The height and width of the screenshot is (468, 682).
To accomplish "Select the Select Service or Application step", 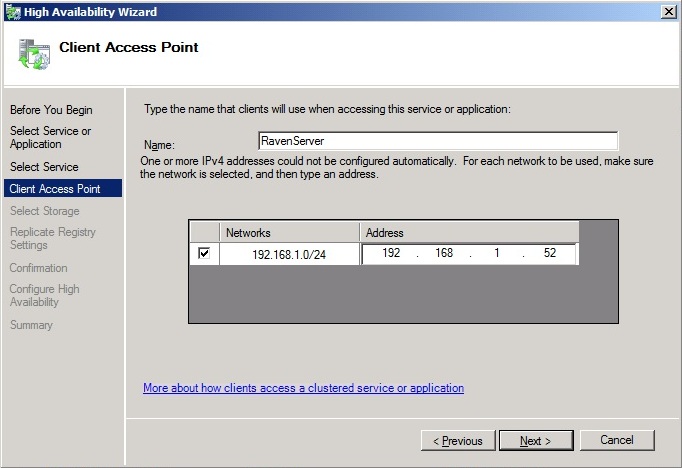I will [50, 137].
